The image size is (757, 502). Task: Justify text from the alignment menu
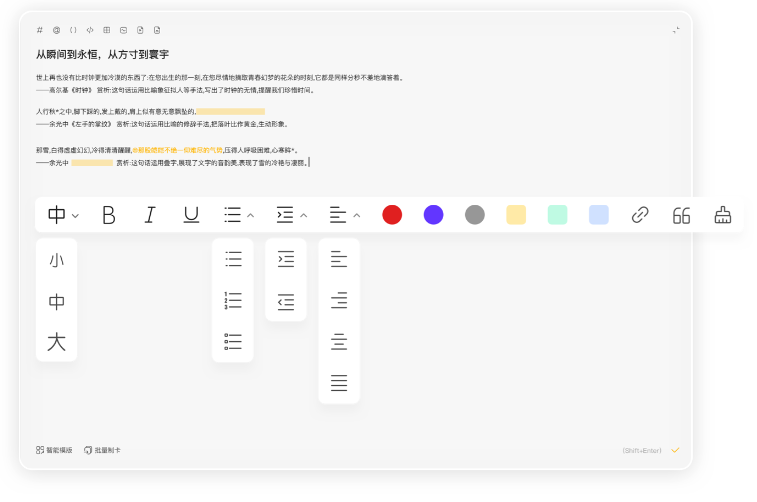click(339, 383)
